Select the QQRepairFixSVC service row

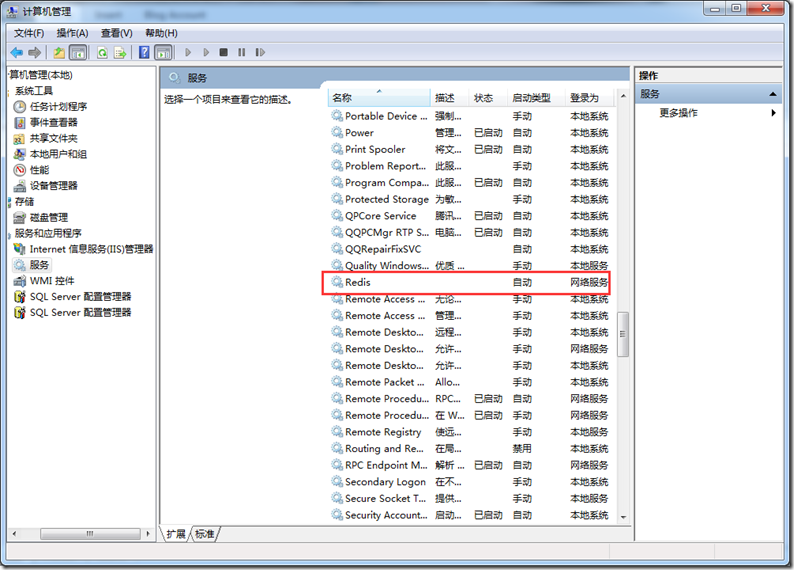pos(472,249)
